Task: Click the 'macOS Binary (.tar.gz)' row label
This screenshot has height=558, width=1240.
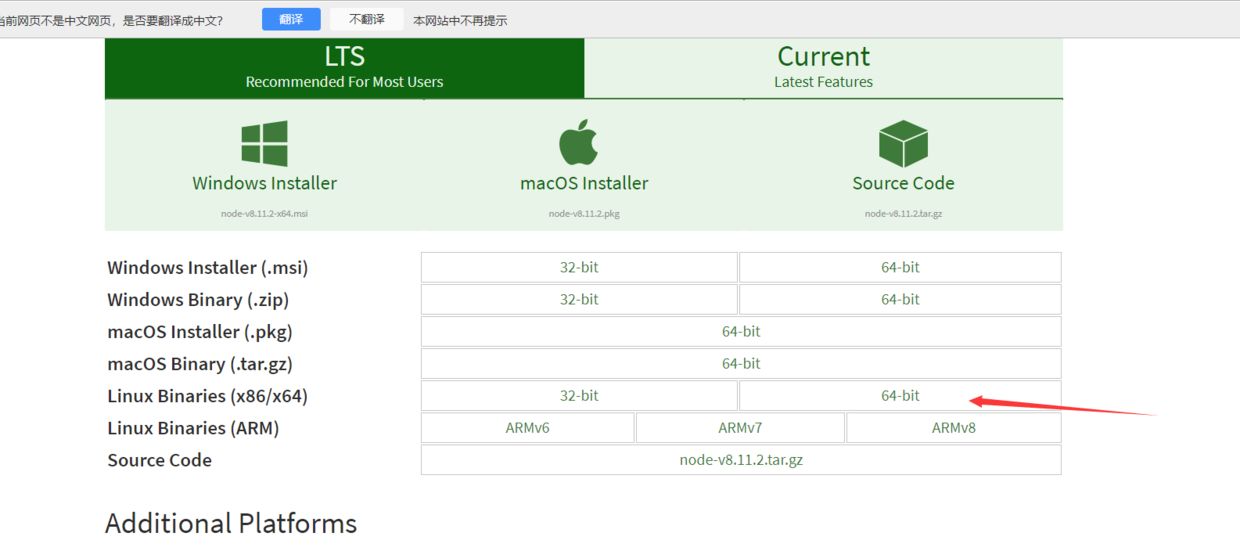Action: (200, 364)
